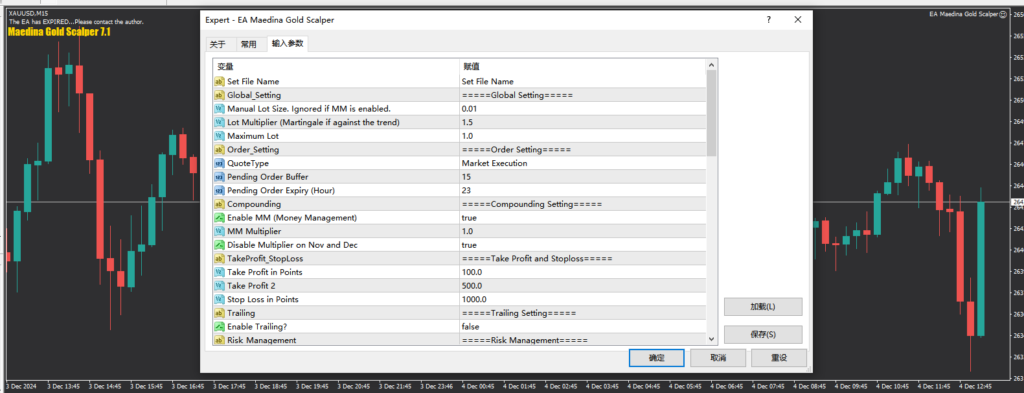
Task: Cancel with the 取消 button
Action: tap(718, 358)
